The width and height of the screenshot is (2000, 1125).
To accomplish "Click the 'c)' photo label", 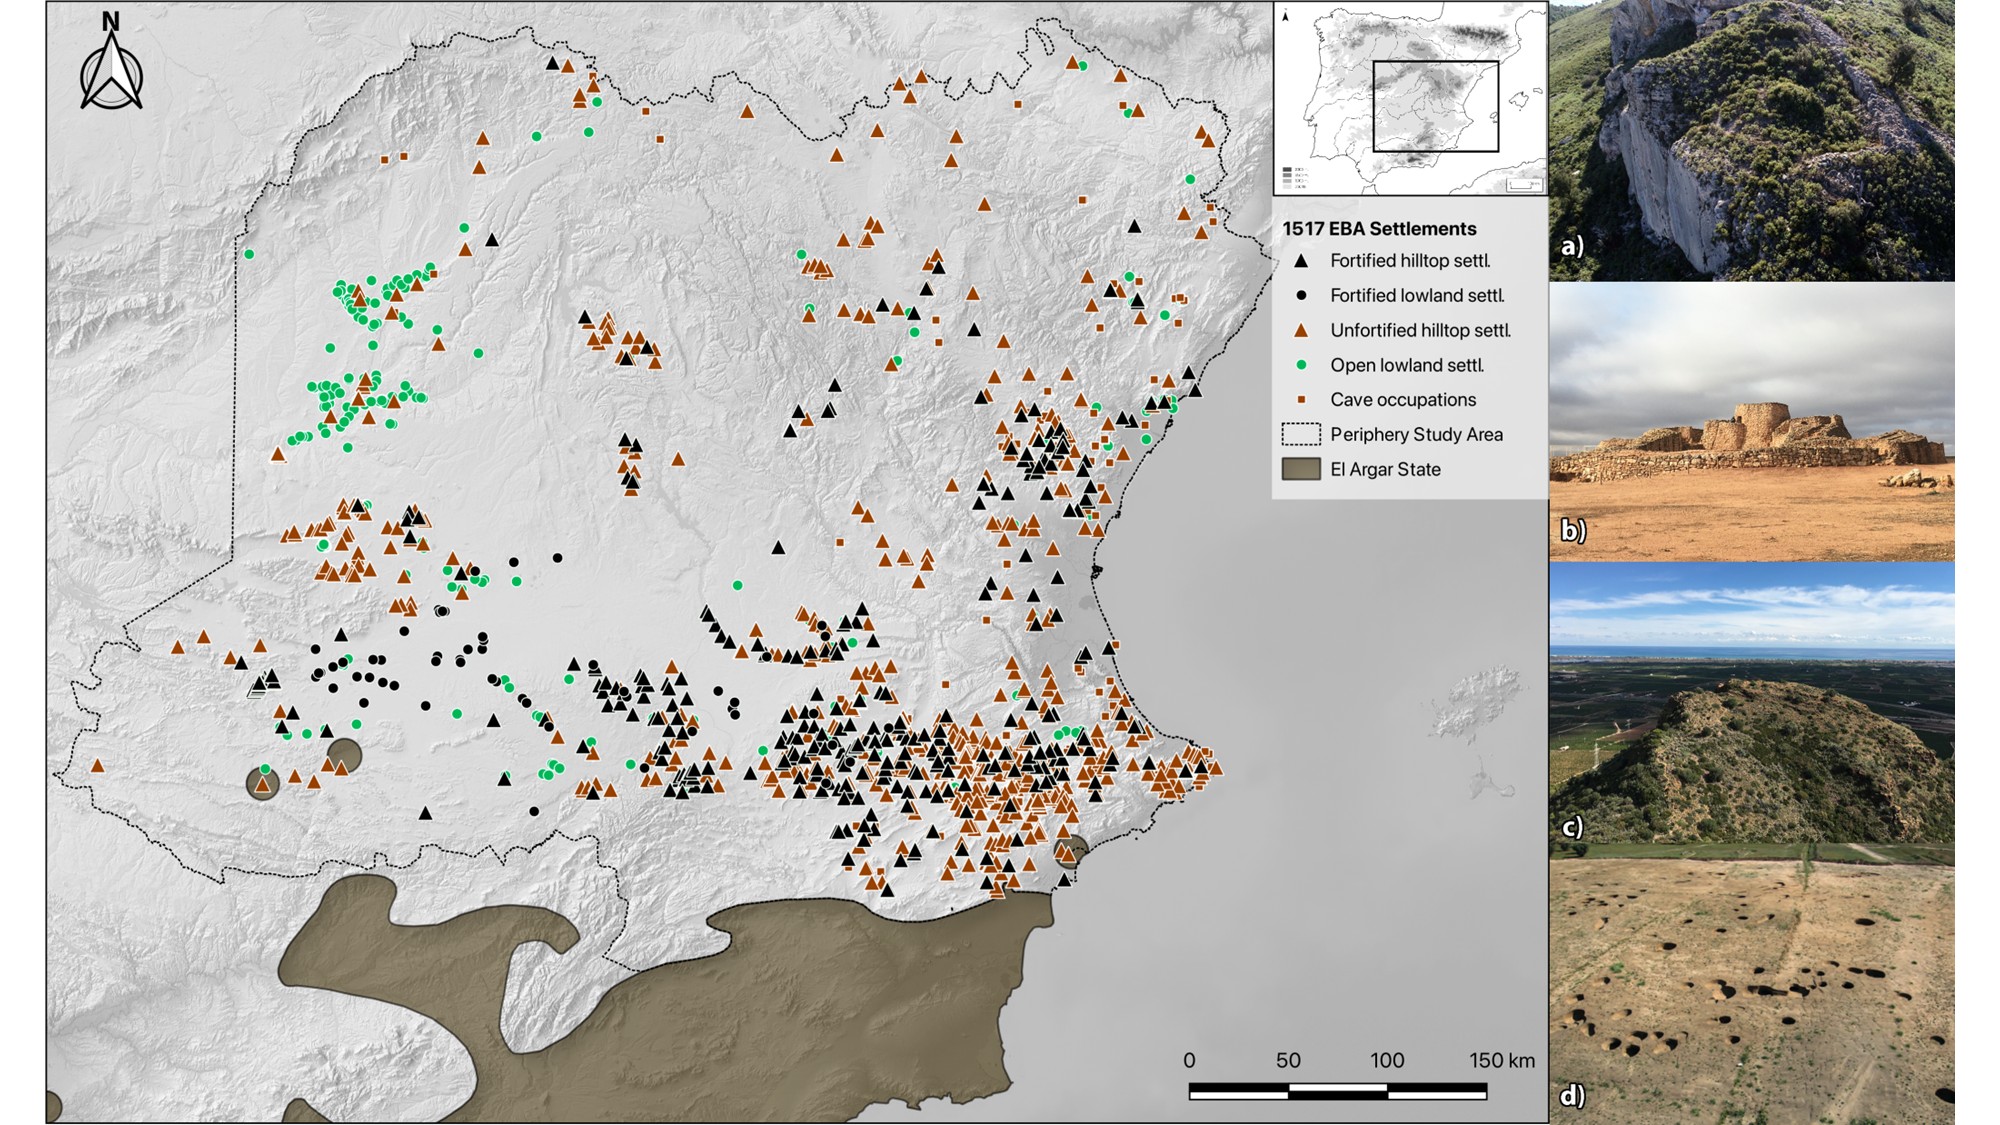I will point(1572,826).
